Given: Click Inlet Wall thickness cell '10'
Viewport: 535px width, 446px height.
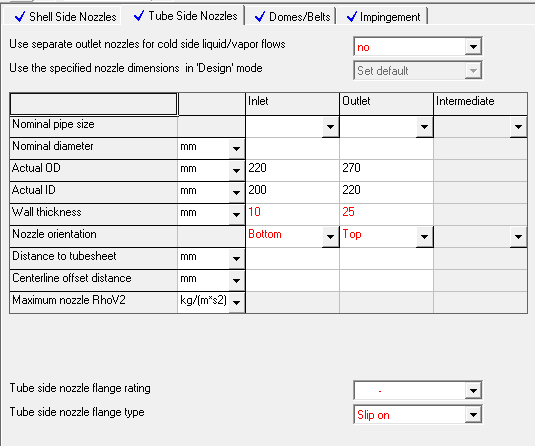Looking at the screenshot, I should (292, 214).
